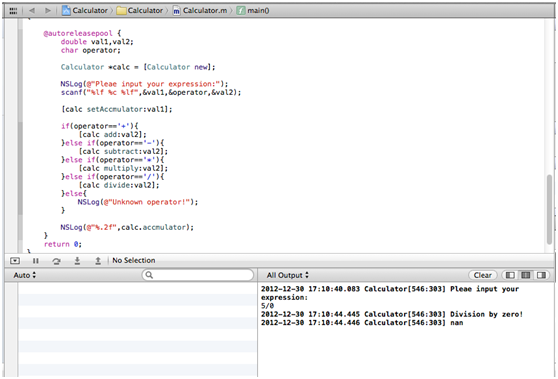
Task: Open the main() function breadcrumb
Action: (253, 11)
